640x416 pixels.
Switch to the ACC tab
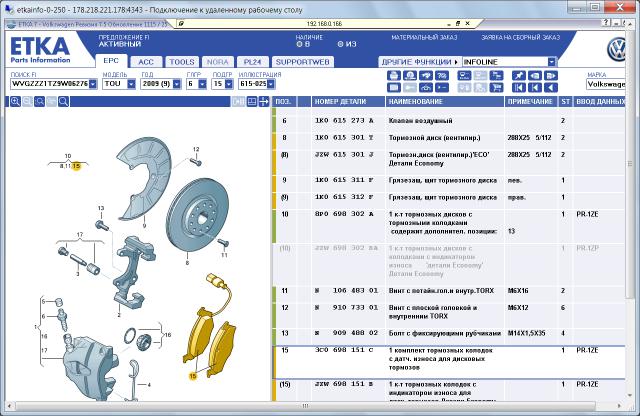(146, 62)
